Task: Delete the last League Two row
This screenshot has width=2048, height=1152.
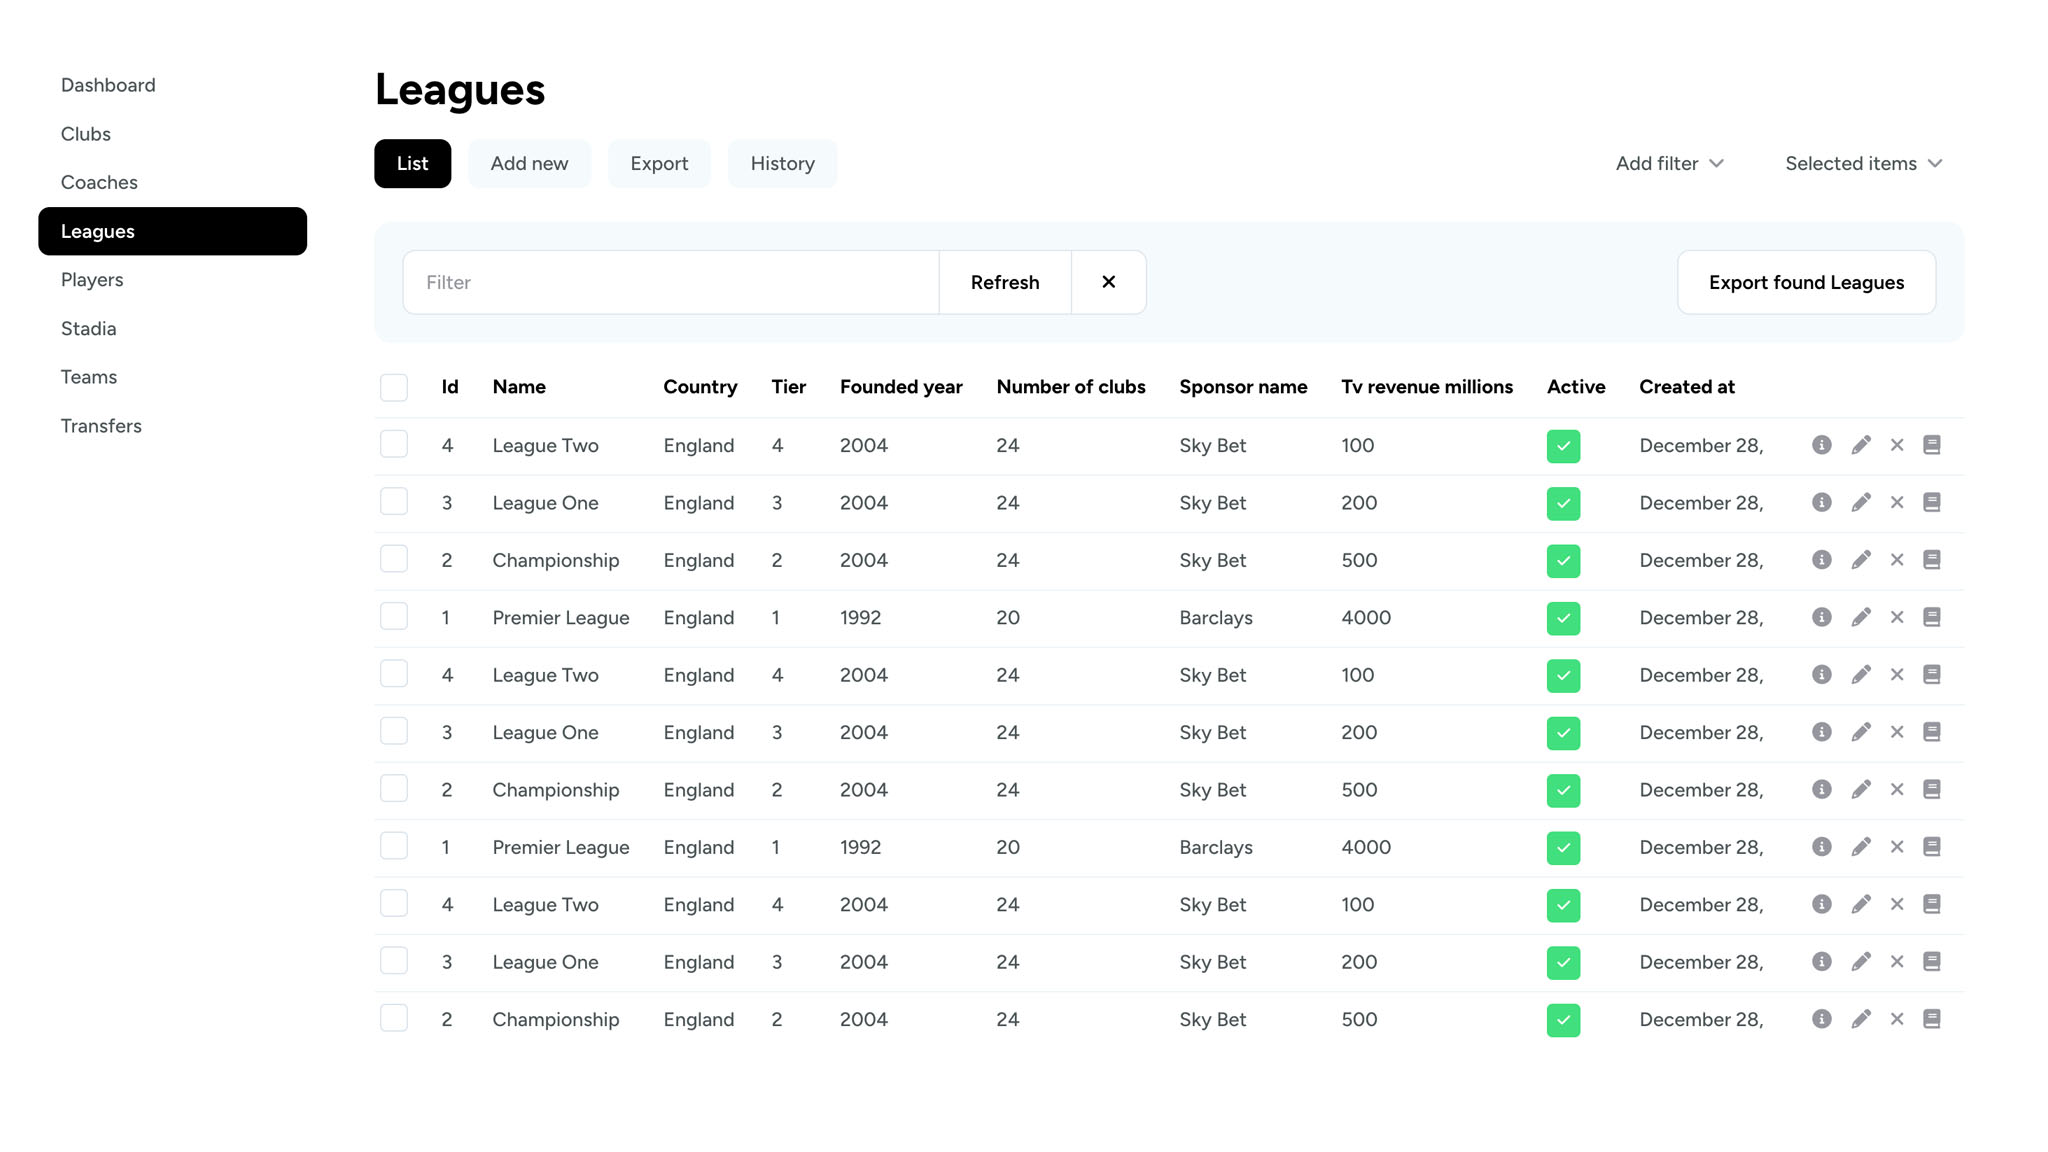Action: pos(1896,904)
